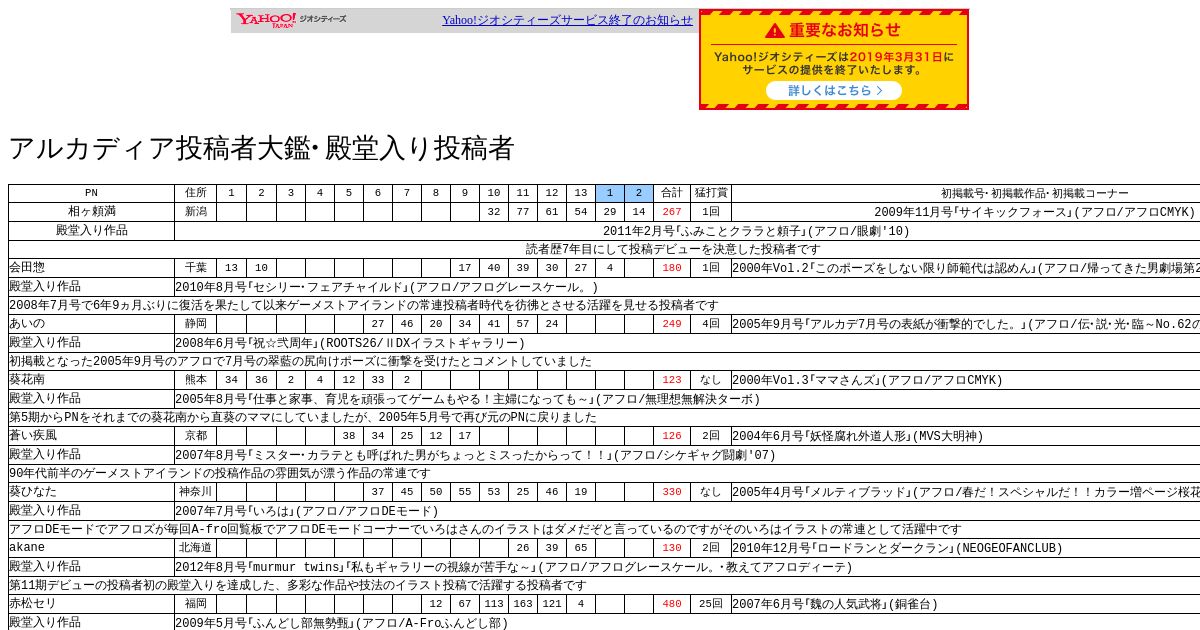
Task: Click the text 2008年6月号「祝☆弐周年」
Action: tap(247, 343)
